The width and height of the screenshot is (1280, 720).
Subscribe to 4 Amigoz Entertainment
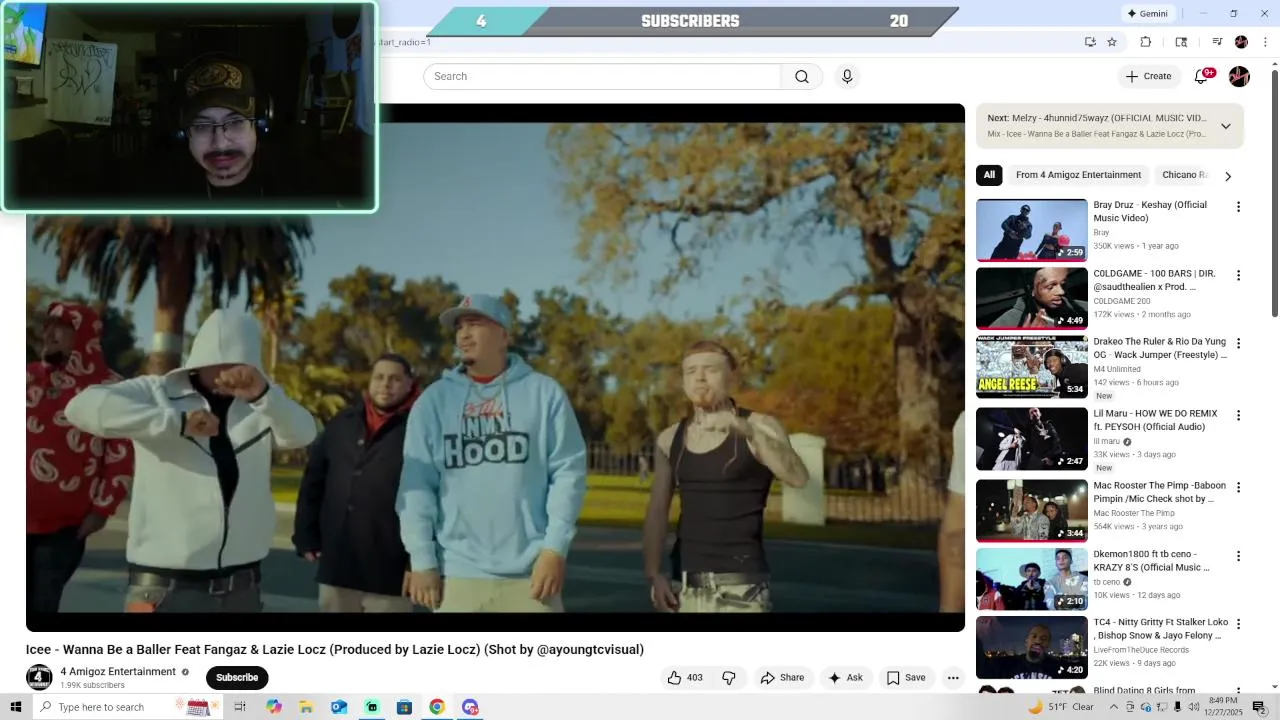pos(237,678)
